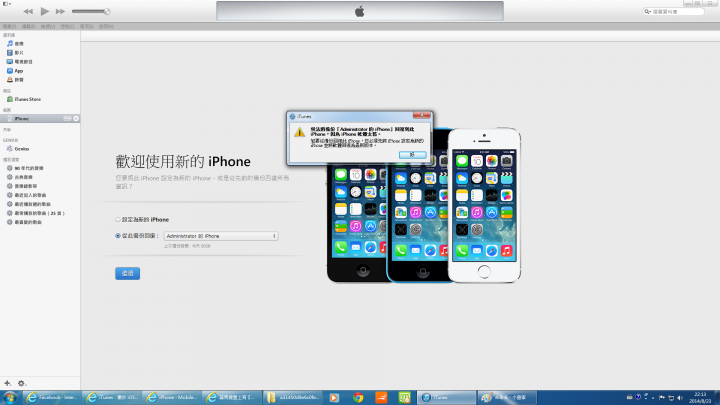The image size is (720, 405).
Task: Click the volume icon in system tray
Action: tap(680, 398)
